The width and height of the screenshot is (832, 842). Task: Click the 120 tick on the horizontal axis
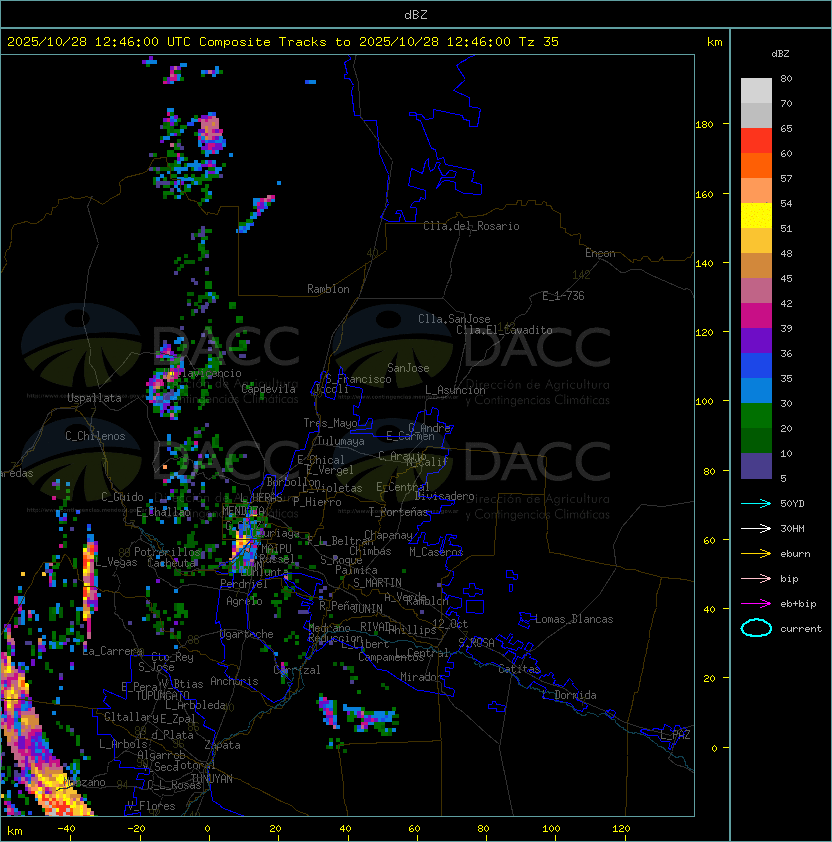(621, 829)
